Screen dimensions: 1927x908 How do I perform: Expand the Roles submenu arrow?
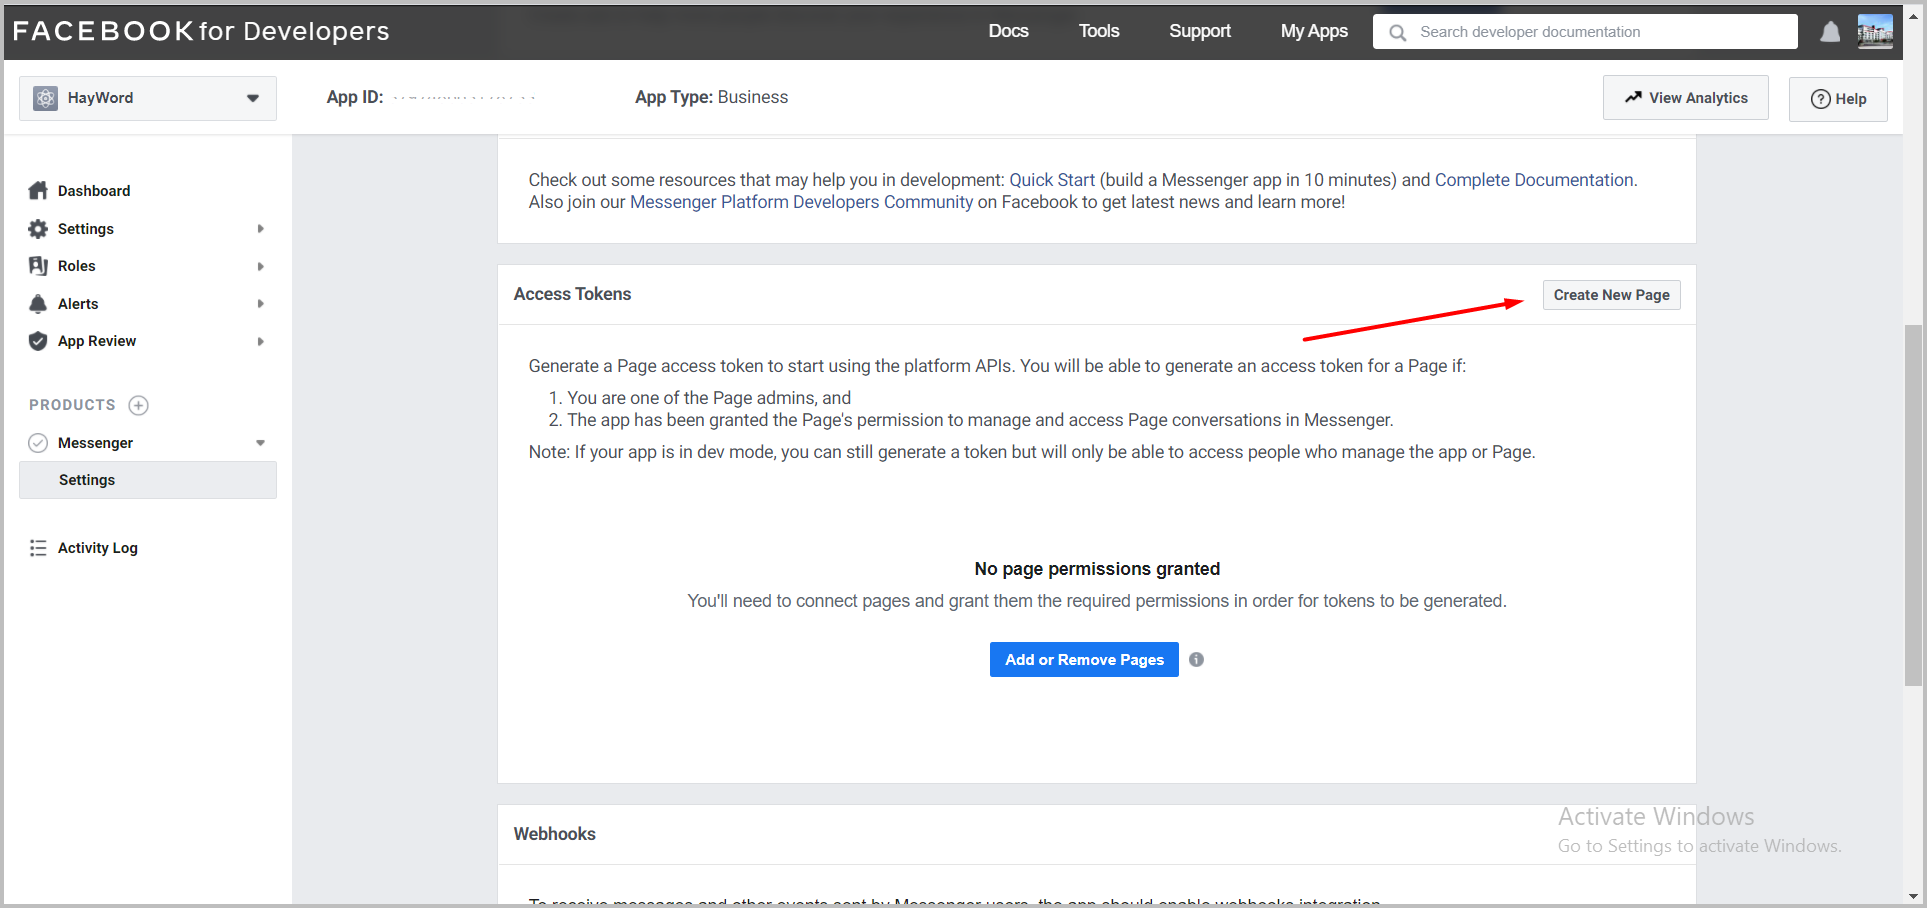pos(260,266)
